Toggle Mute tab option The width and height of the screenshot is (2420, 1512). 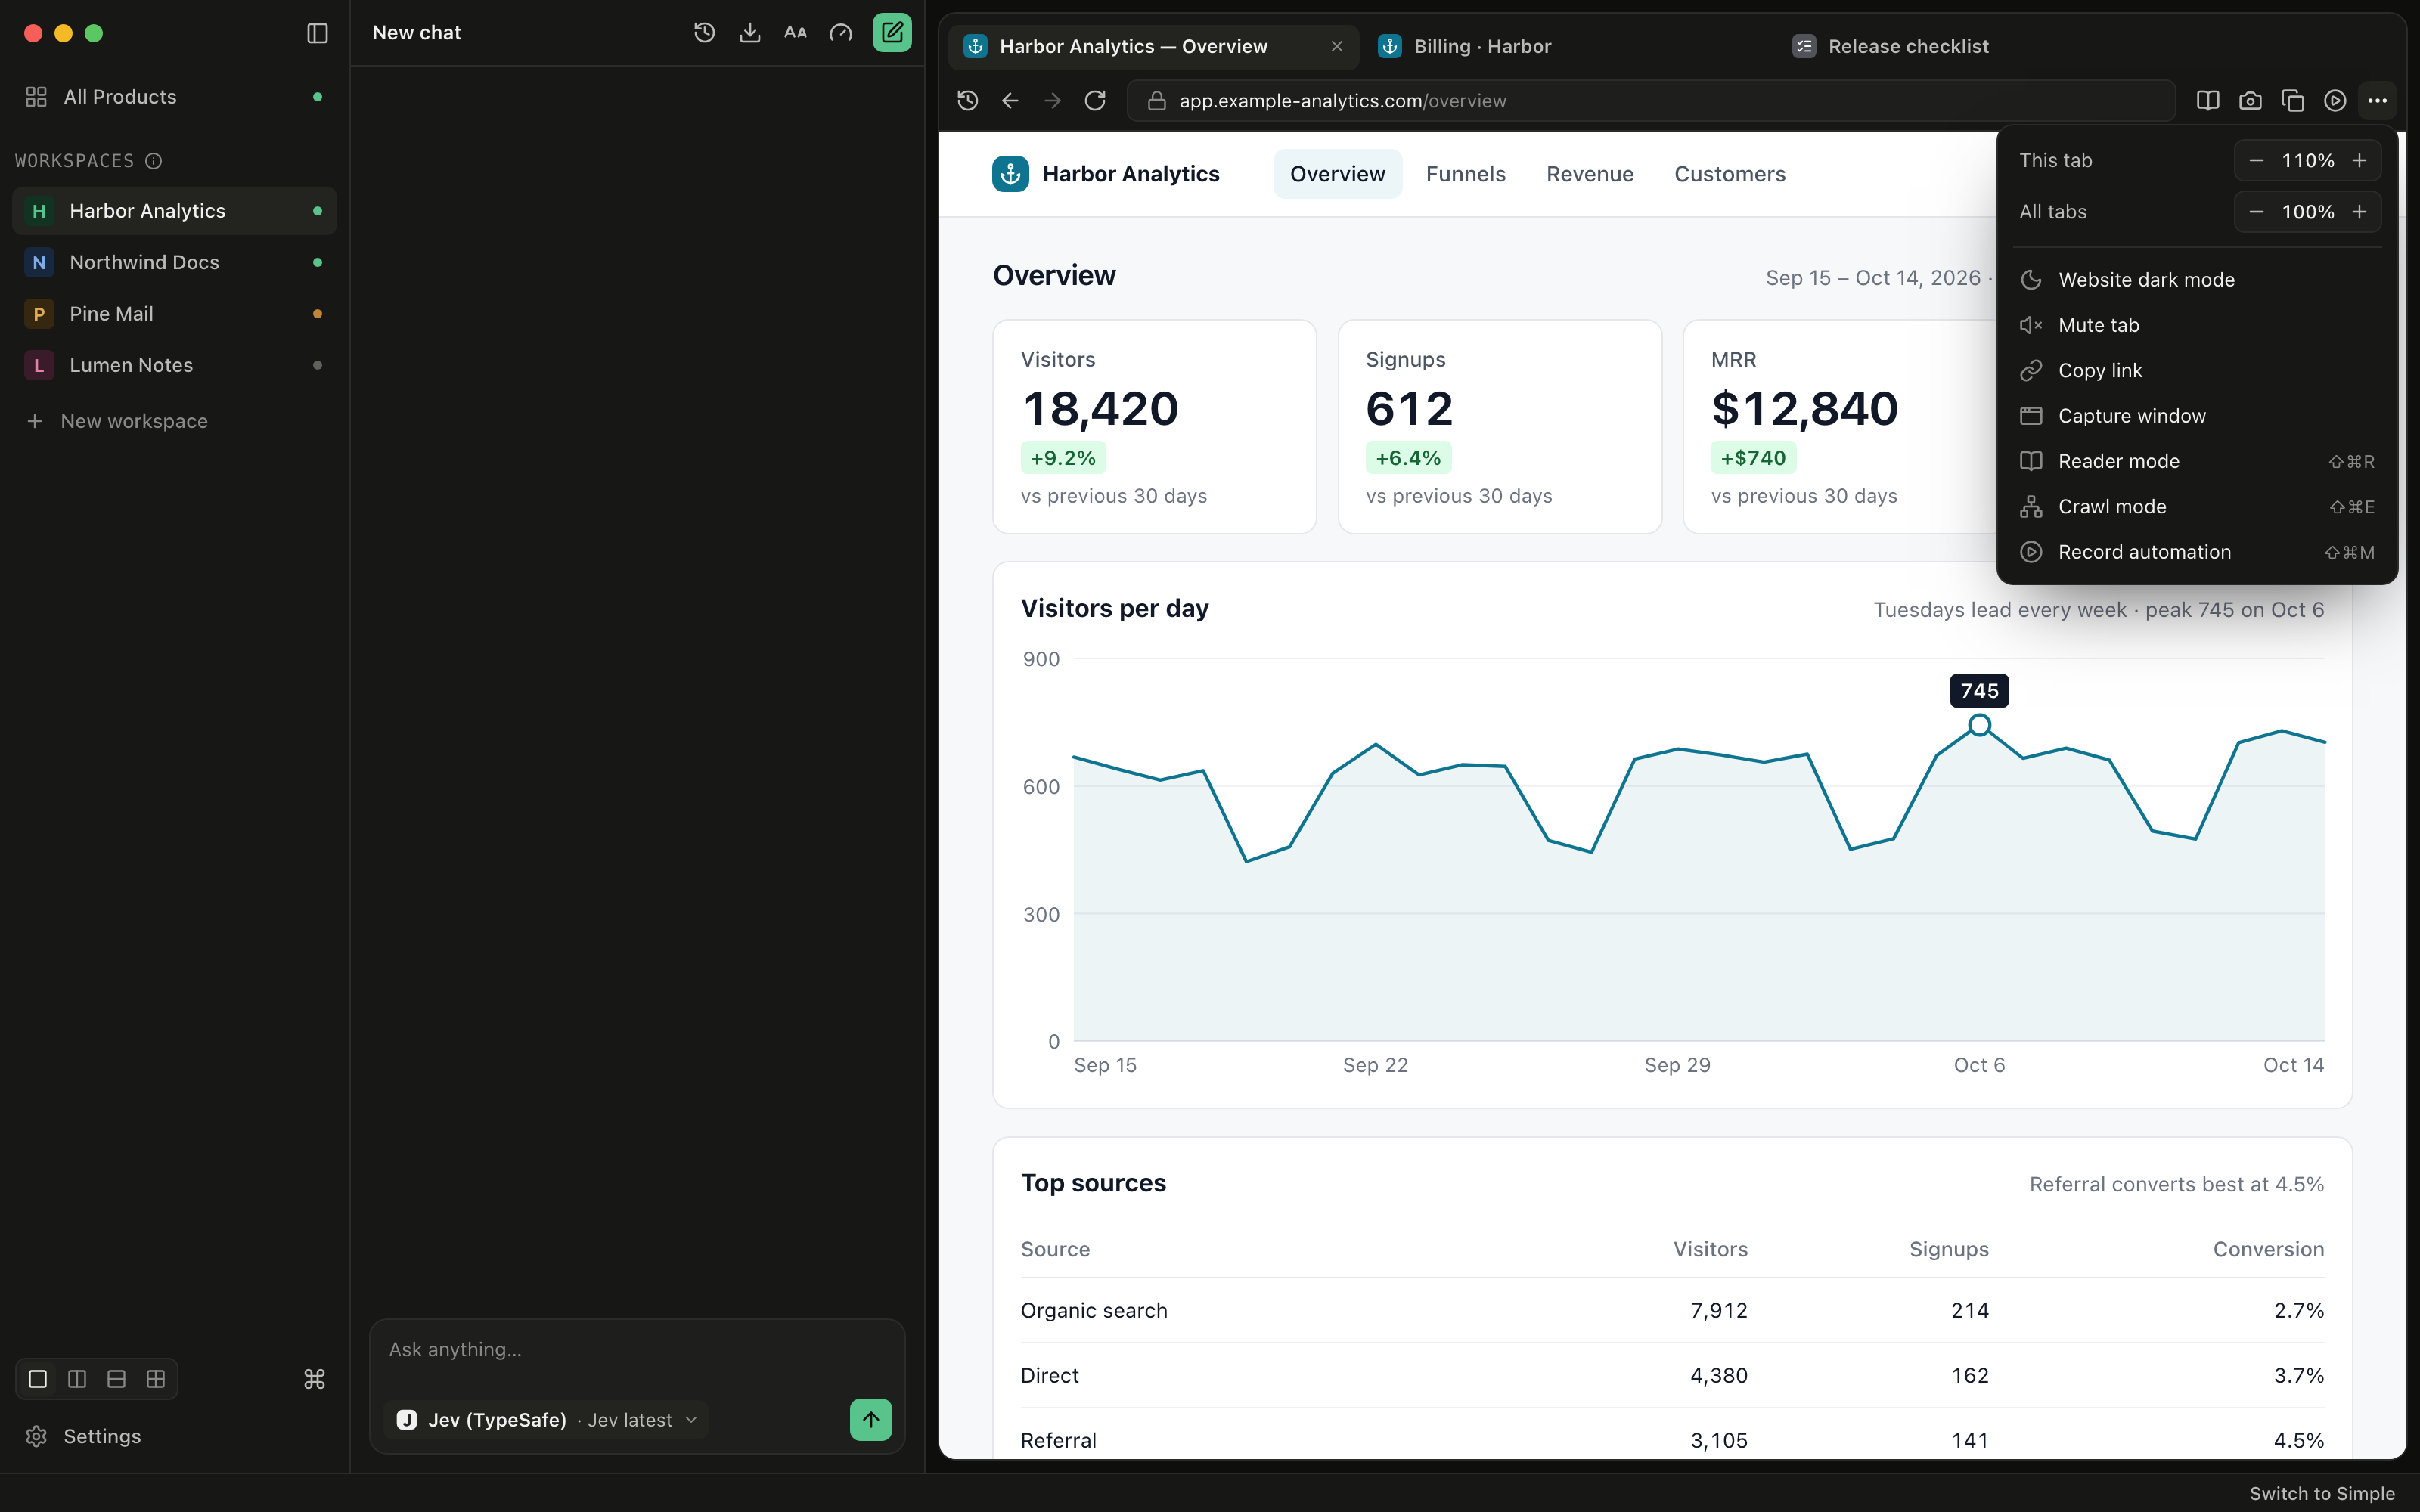2196,325
